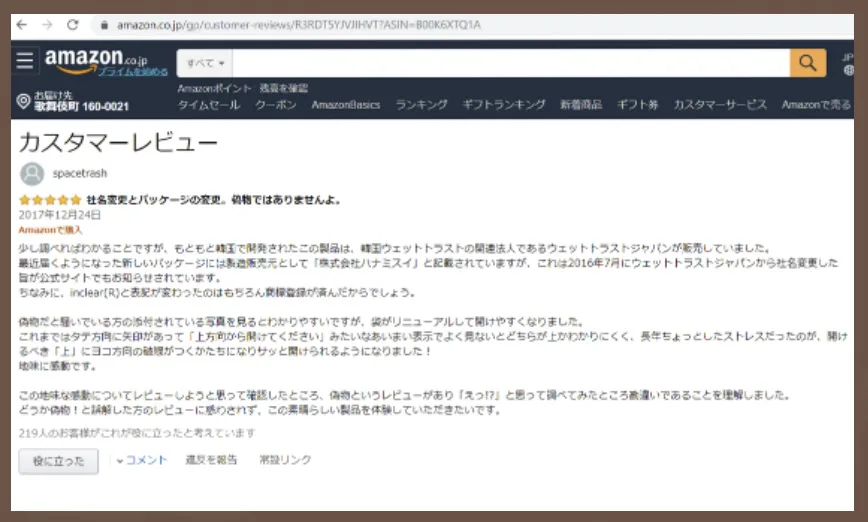Open the Amazonポイント link
This screenshot has width=868, height=522.
pyautogui.click(x=214, y=88)
